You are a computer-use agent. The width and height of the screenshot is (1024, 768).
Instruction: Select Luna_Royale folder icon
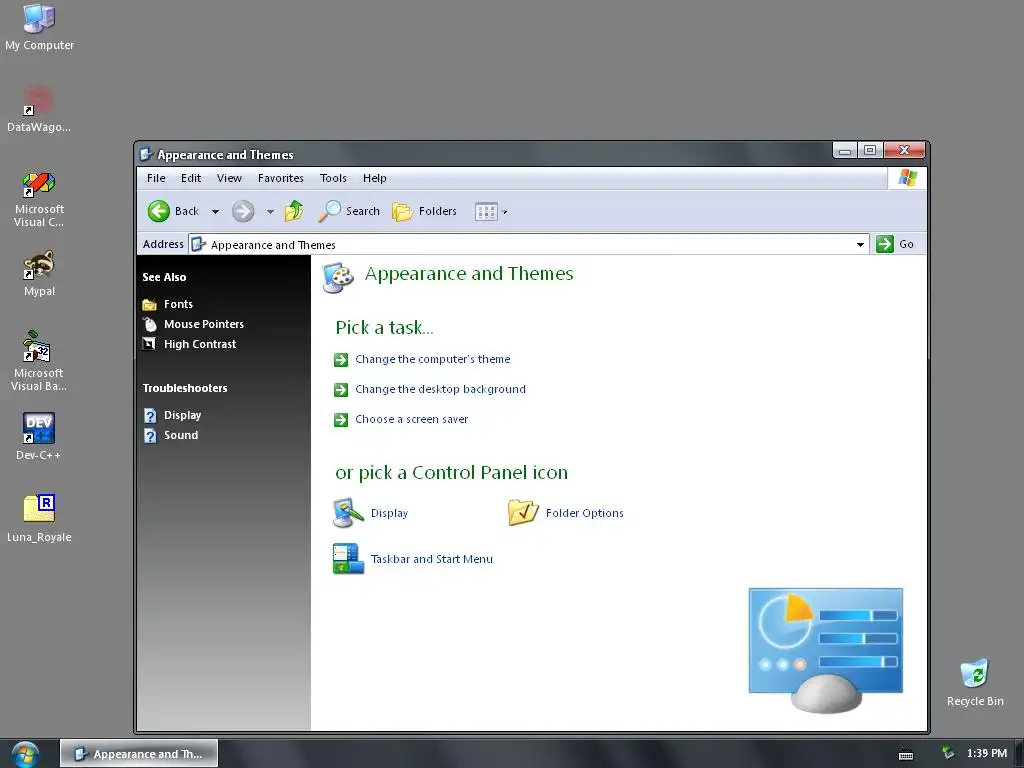39,519
